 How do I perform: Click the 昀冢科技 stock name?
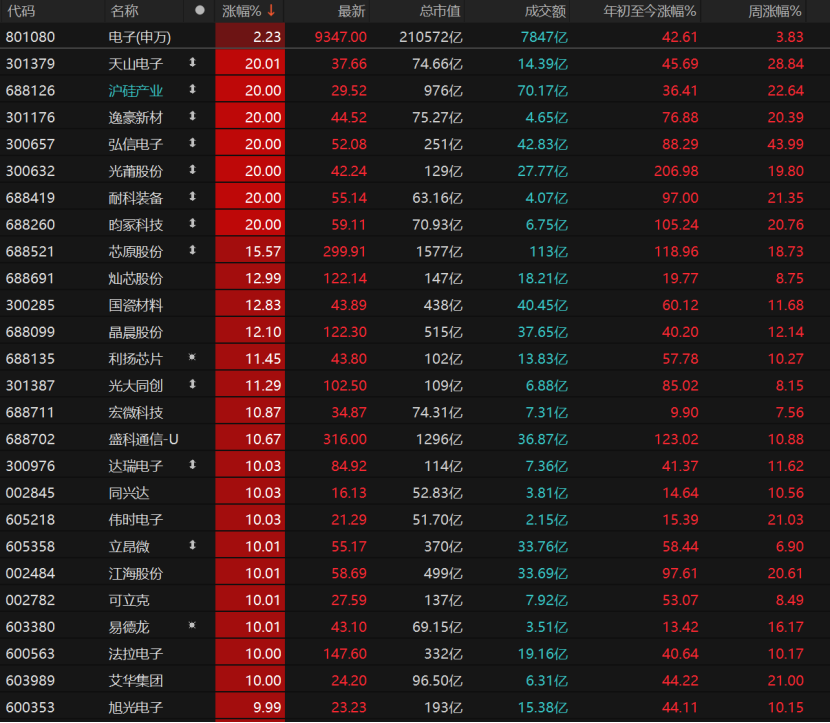point(136,225)
